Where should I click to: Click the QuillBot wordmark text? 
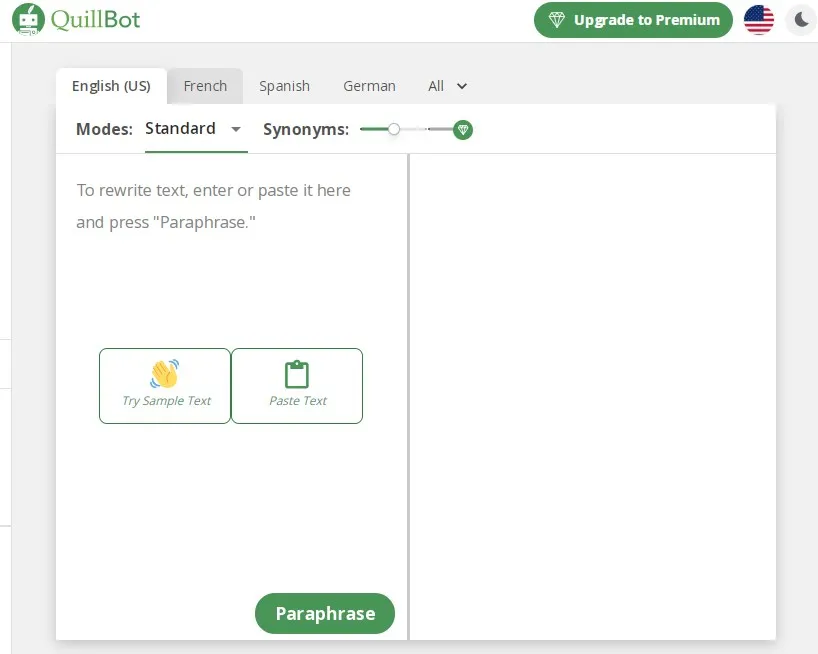point(96,19)
